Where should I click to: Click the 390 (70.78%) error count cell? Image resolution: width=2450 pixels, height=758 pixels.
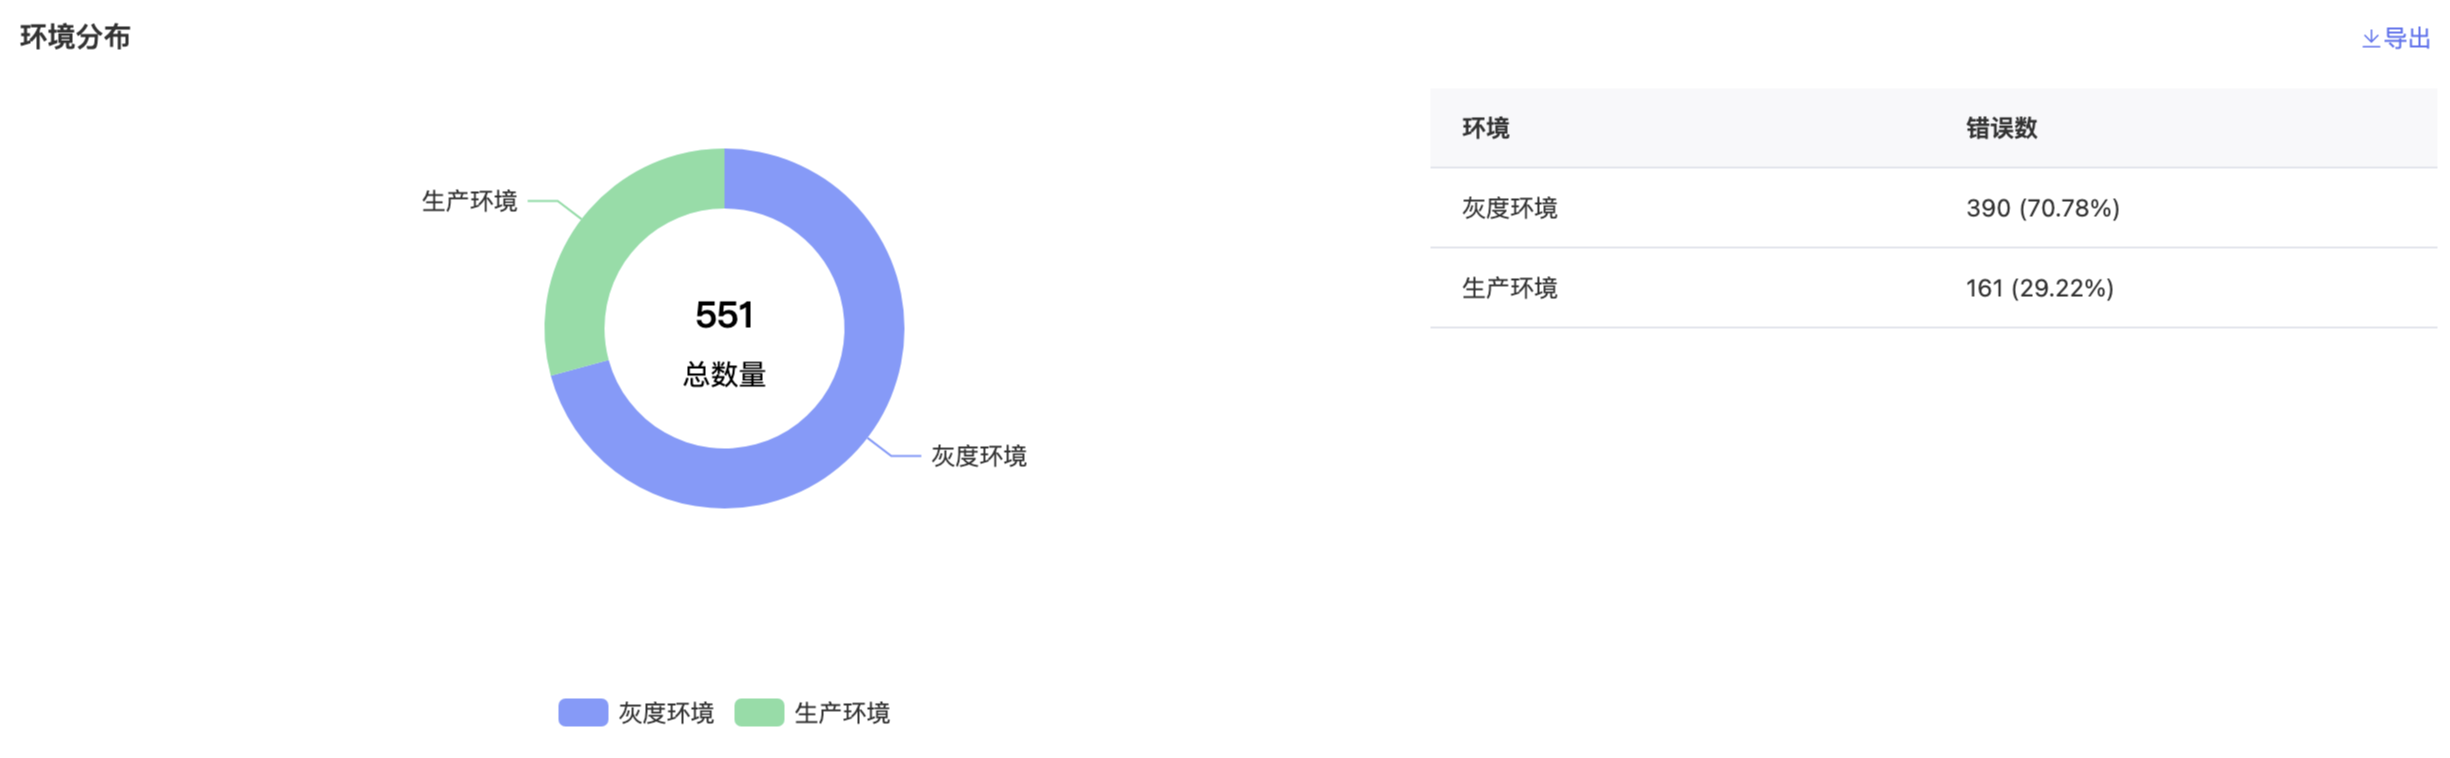[x=2043, y=208]
